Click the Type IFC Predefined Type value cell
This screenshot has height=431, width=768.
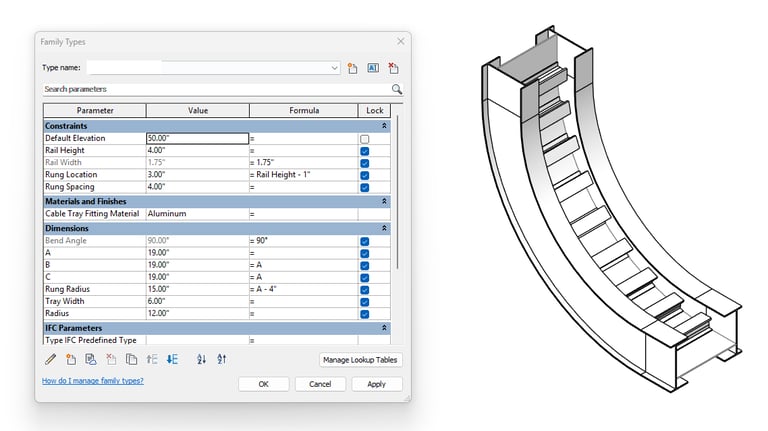(197, 340)
